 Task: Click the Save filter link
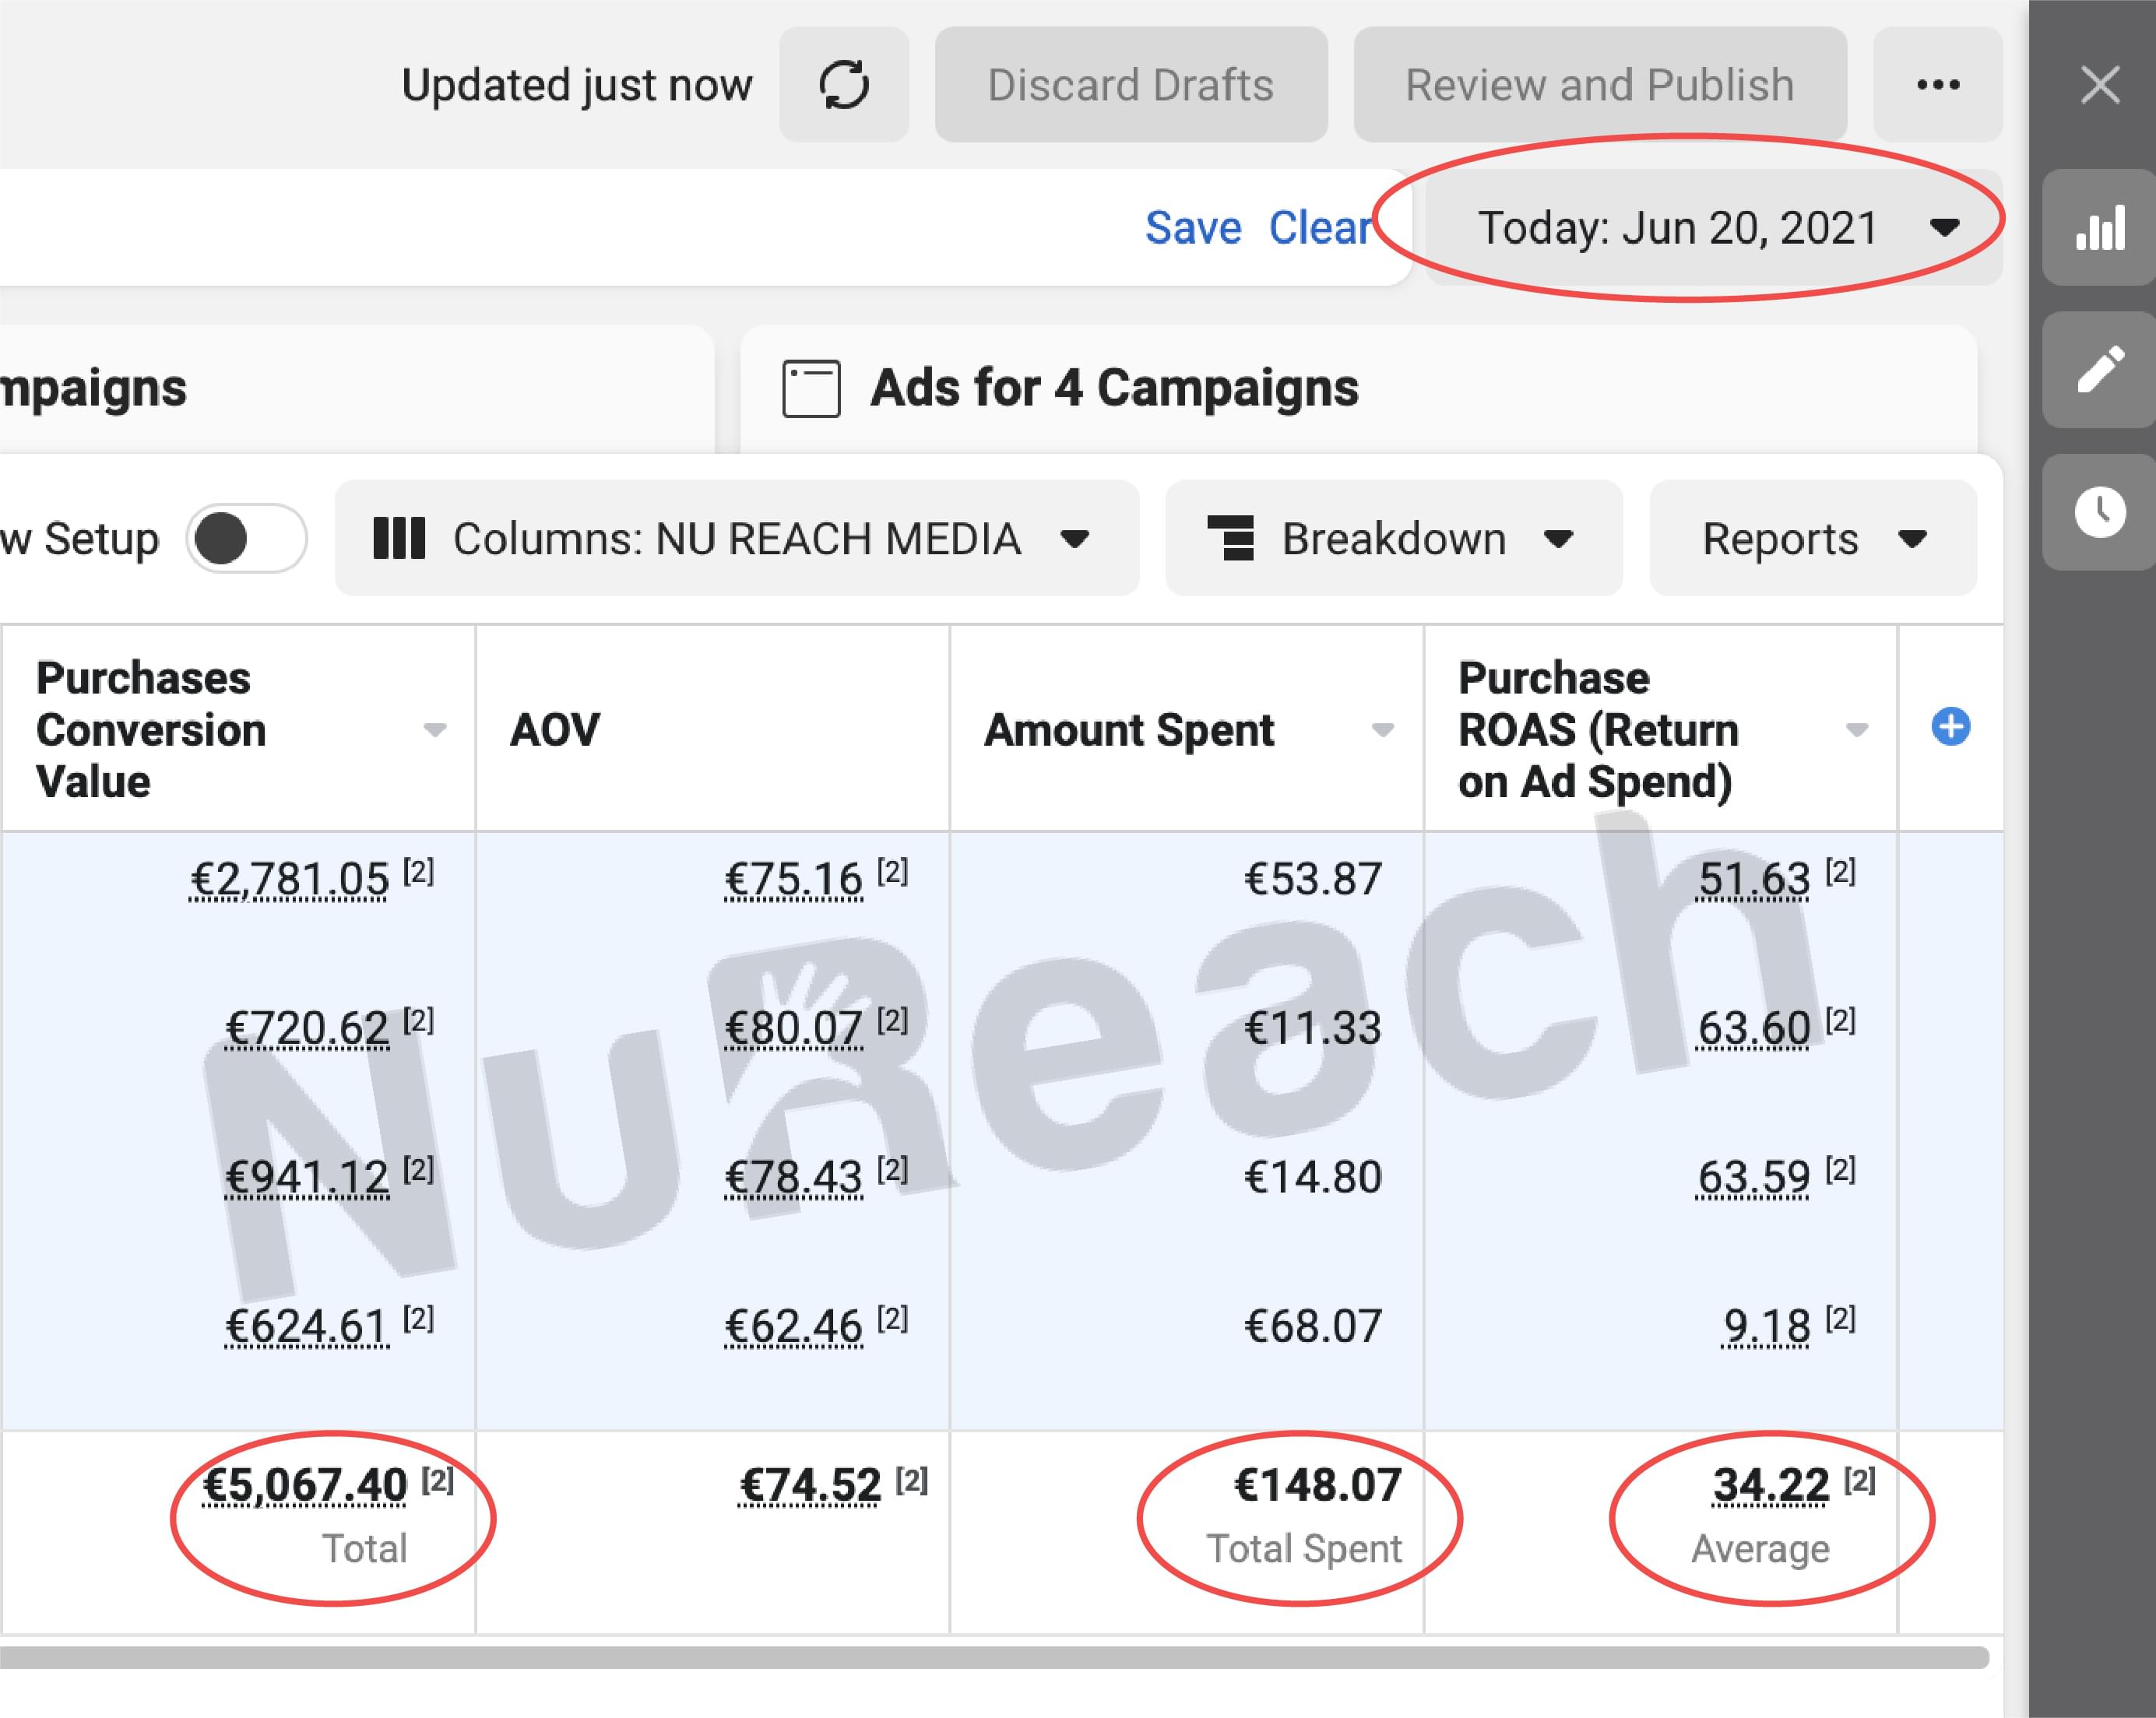pyautogui.click(x=1192, y=228)
